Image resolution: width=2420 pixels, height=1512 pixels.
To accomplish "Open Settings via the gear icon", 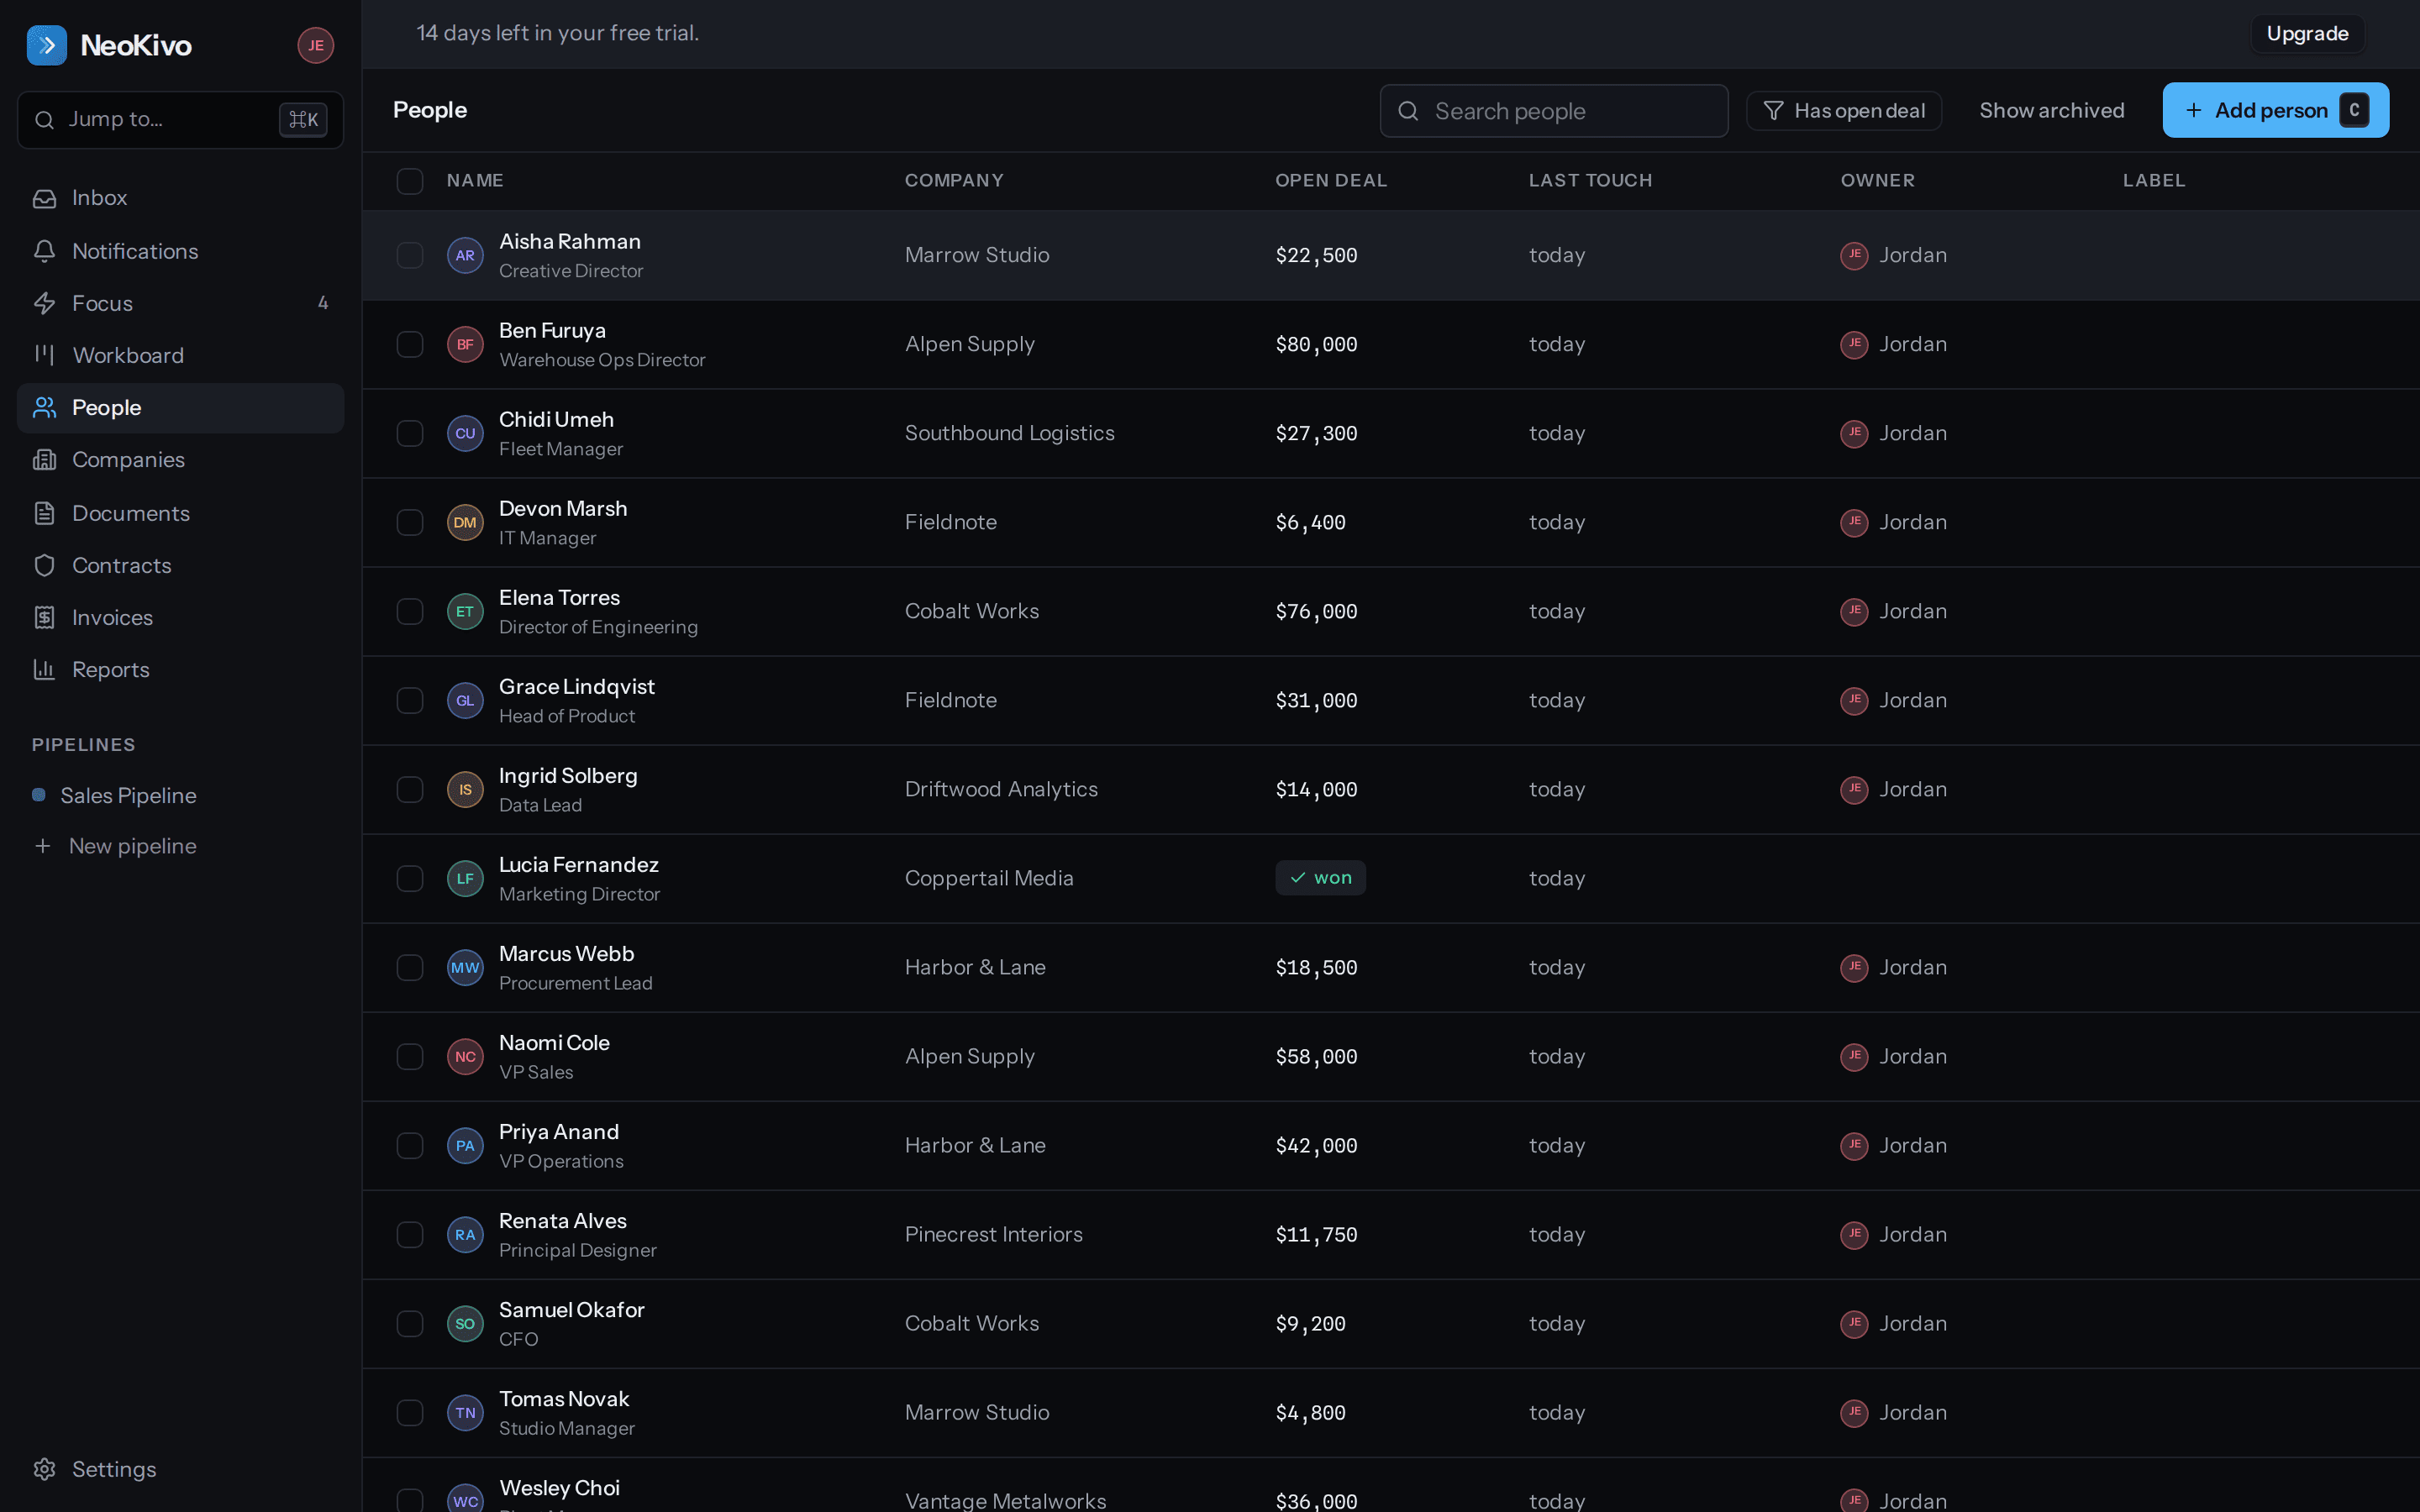I will point(44,1469).
